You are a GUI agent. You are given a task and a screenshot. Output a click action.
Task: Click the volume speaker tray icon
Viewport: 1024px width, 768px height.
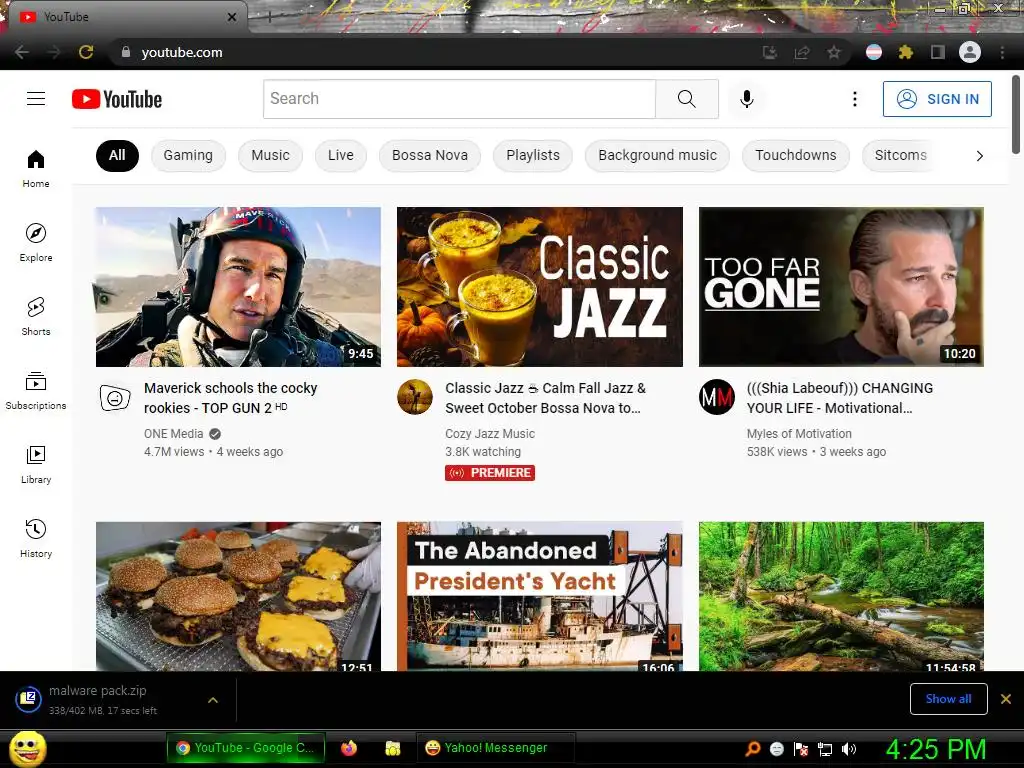coord(849,749)
